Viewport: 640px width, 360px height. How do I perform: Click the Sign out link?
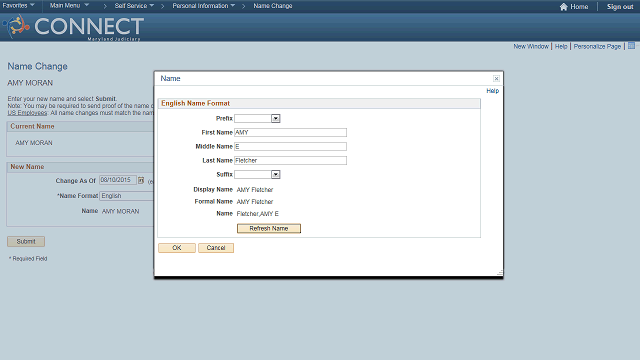[x=620, y=7]
